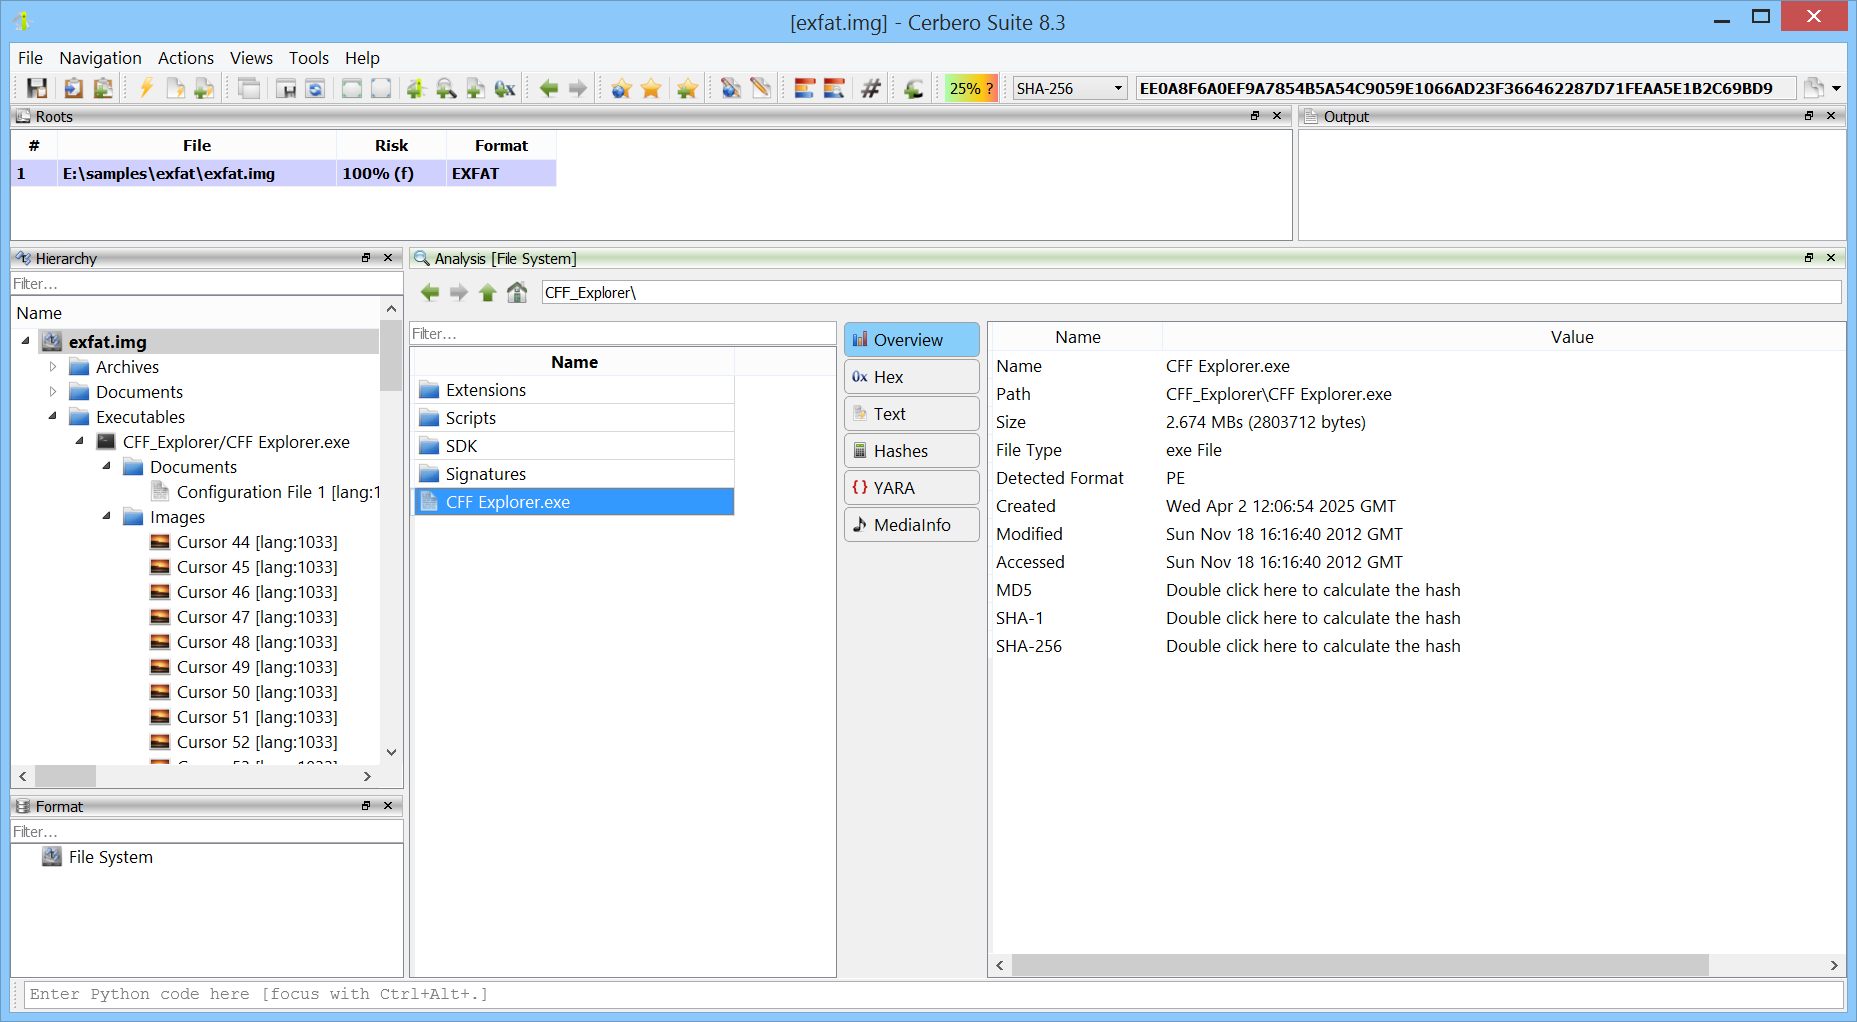Click the star with globe bookmark icon
This screenshot has width=1857, height=1022.
(621, 88)
